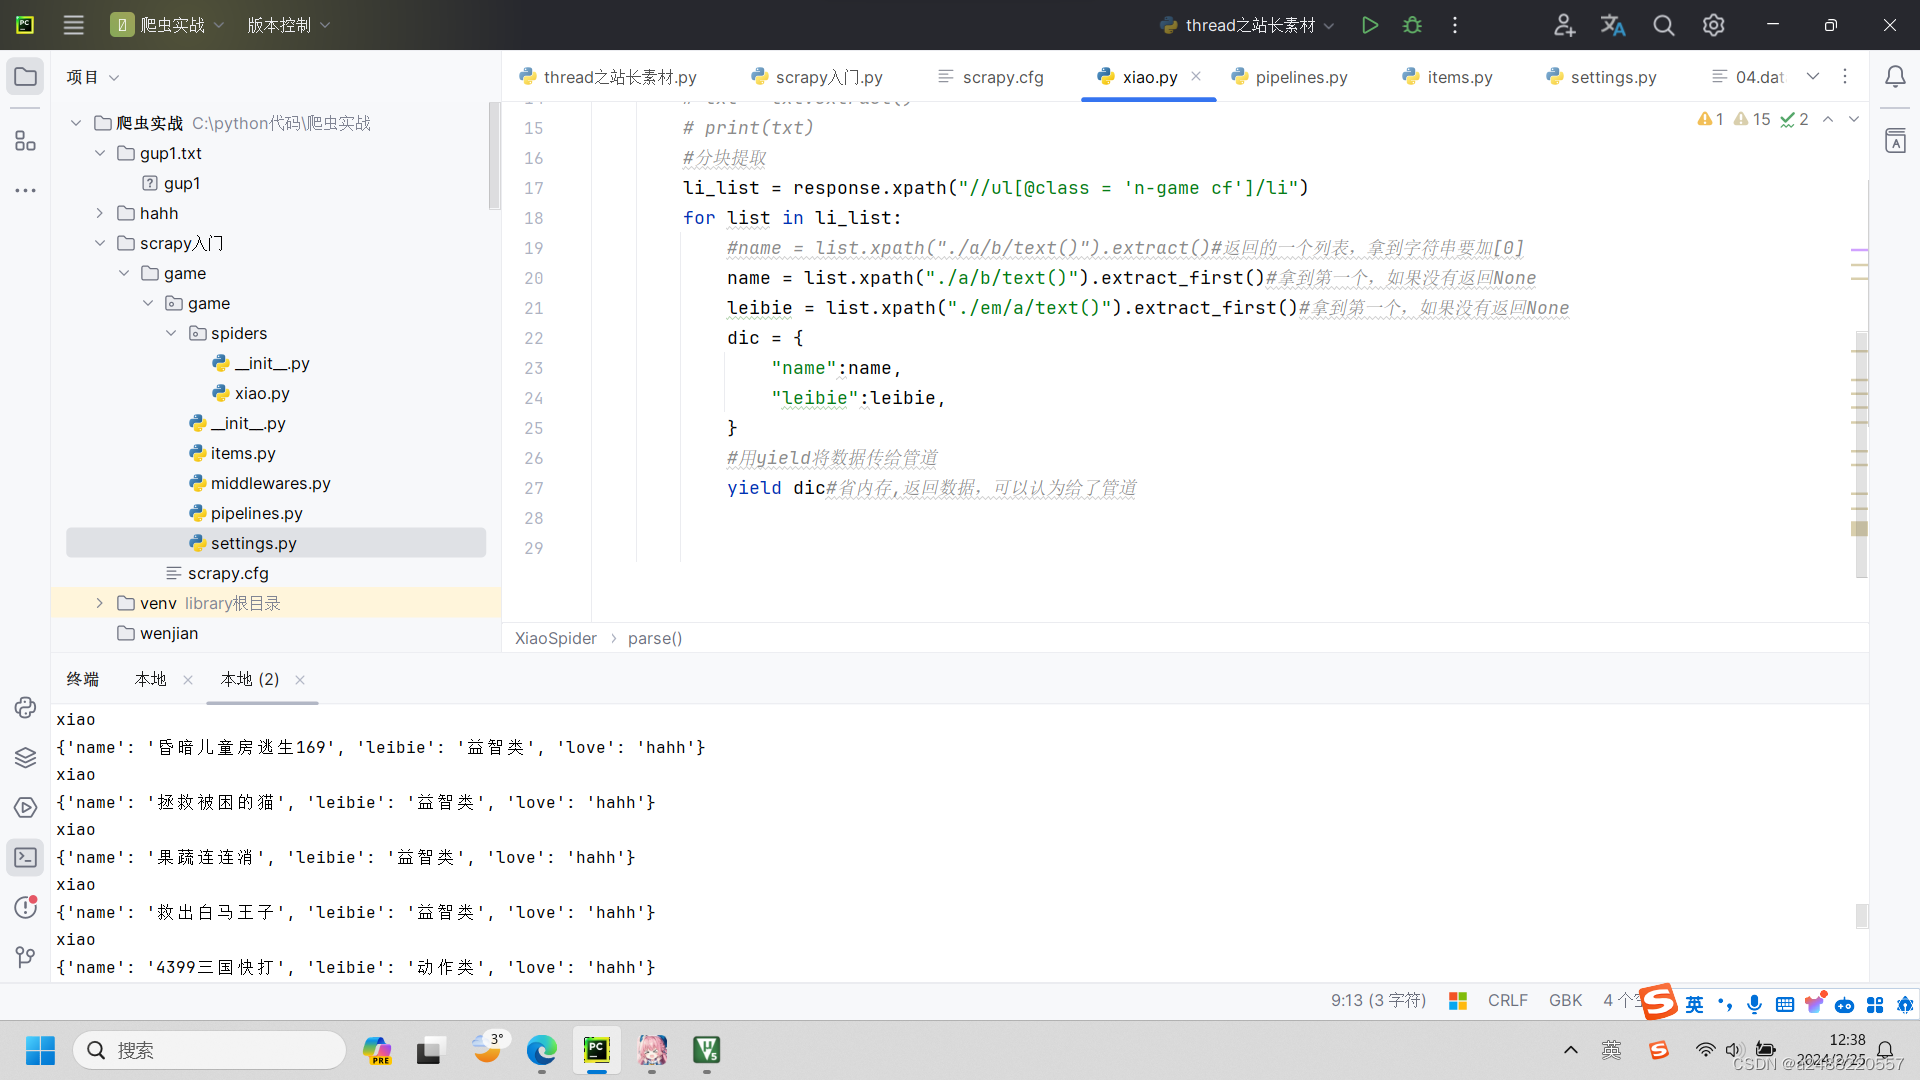The height and width of the screenshot is (1080, 1920).
Task: Show hidden editor tabs dropdown chevron
Action: coord(1813,77)
